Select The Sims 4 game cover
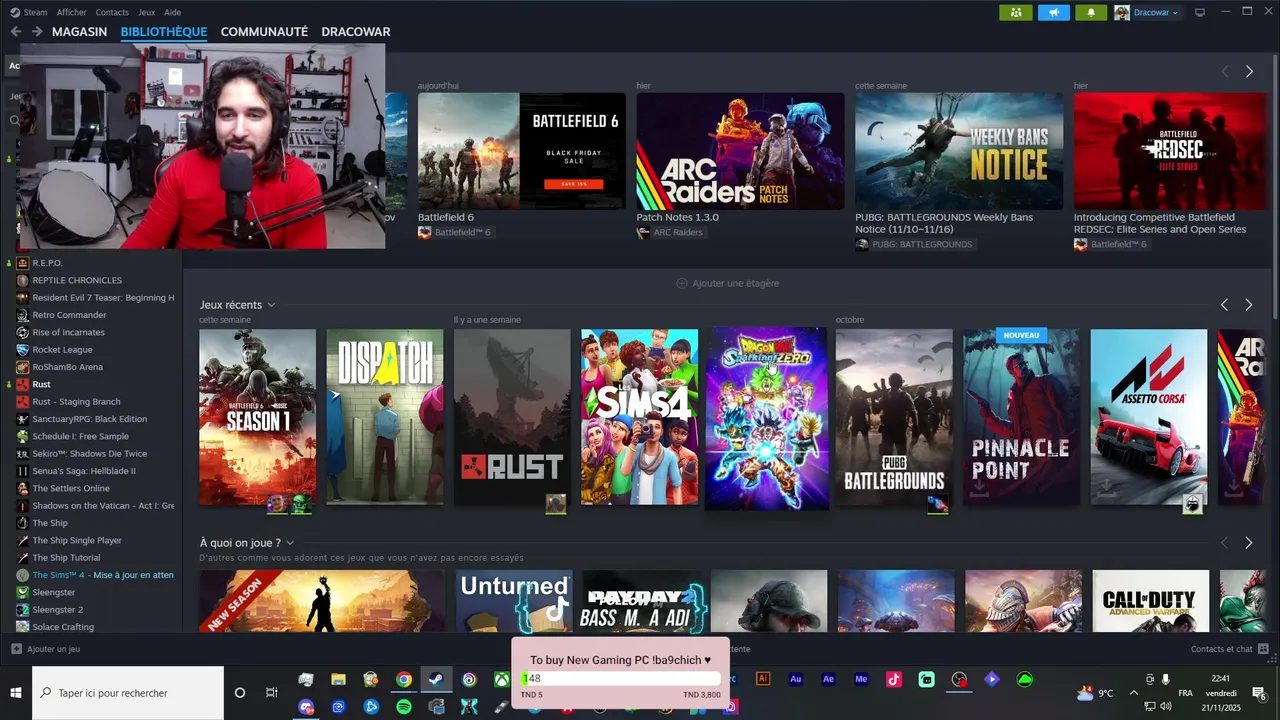Screen dimensions: 1280x720 [640, 417]
